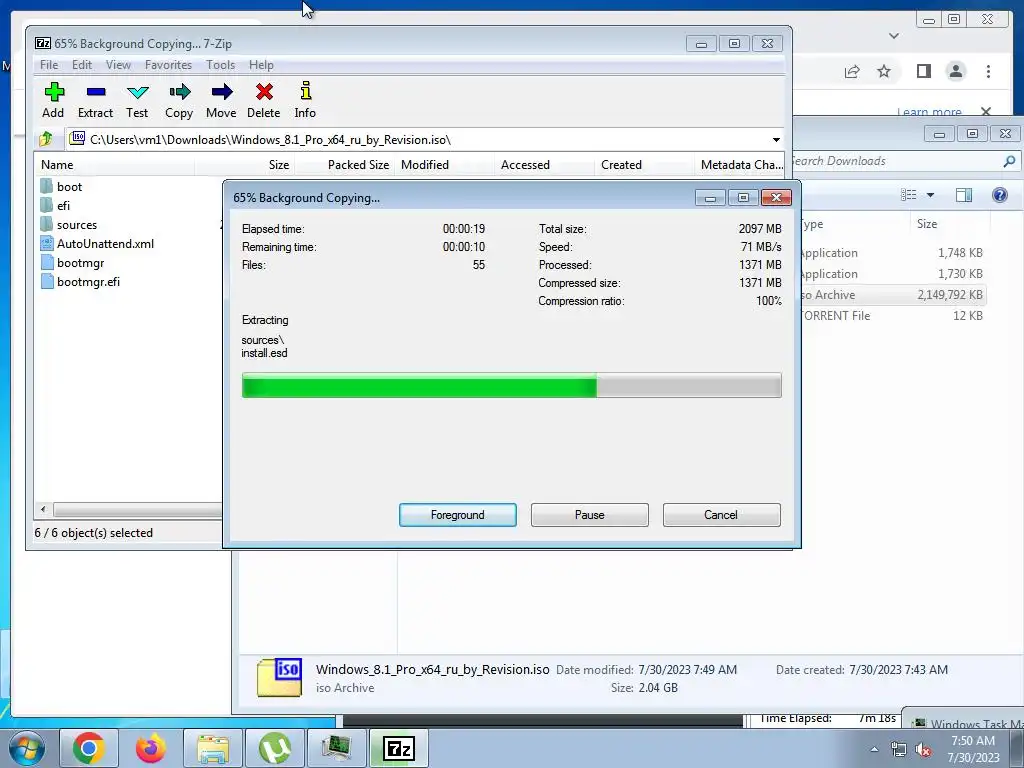This screenshot has height=768, width=1024.
Task: Close the Background Copying dialog
Action: (x=776, y=198)
